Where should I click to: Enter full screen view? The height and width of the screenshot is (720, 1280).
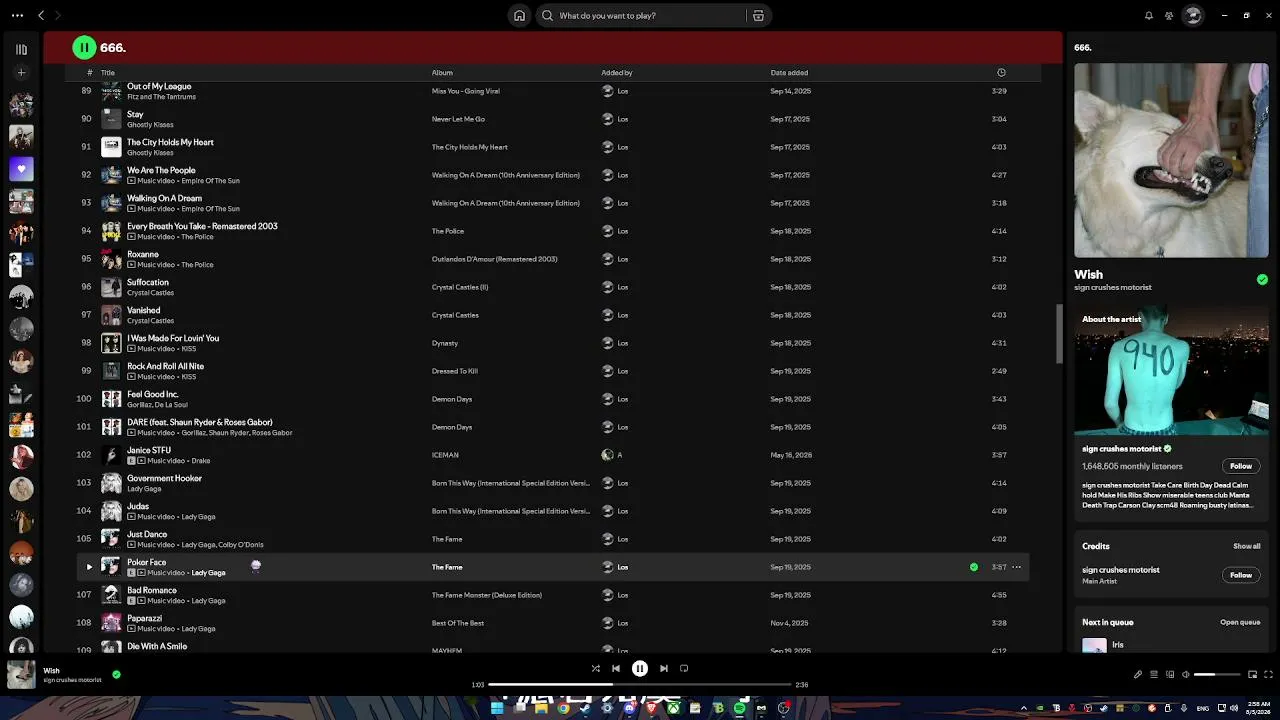(x=1268, y=675)
